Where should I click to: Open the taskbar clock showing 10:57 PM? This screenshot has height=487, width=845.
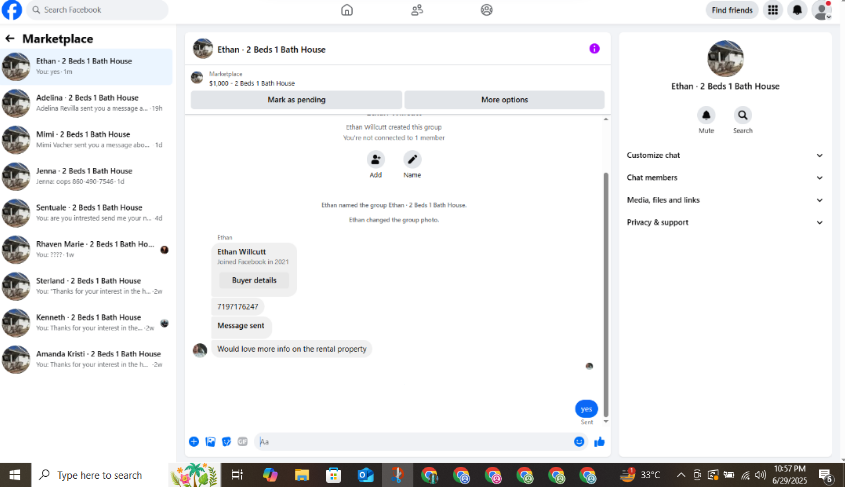pyautogui.click(x=789, y=475)
